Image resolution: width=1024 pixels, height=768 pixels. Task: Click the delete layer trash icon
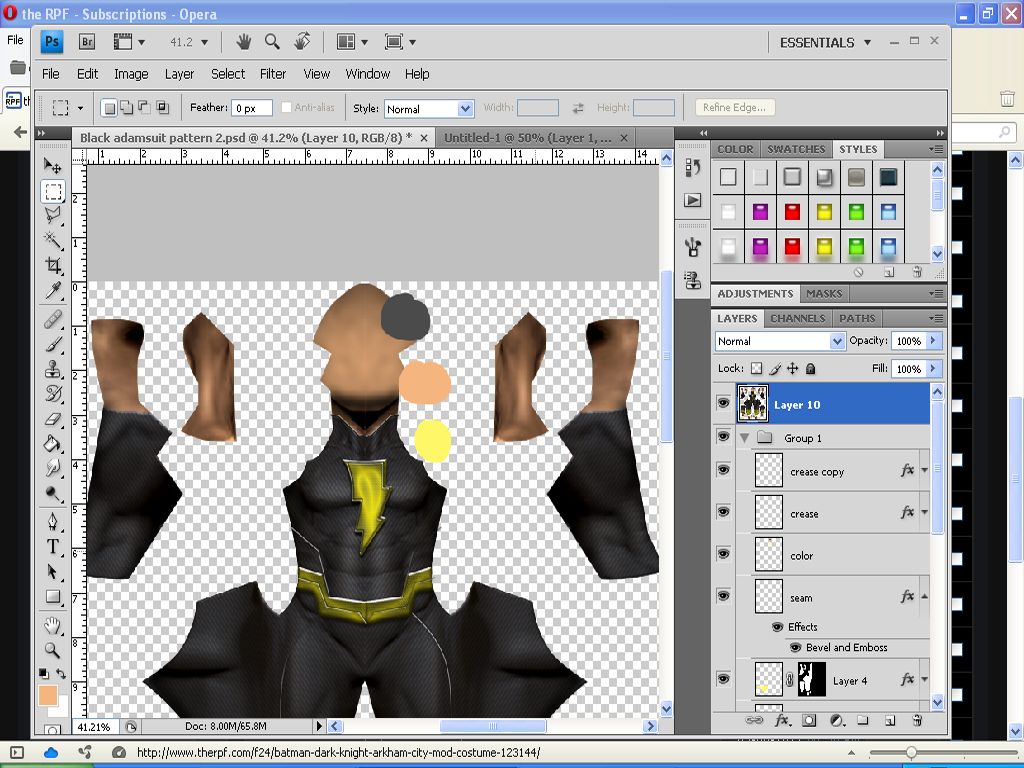[917, 720]
